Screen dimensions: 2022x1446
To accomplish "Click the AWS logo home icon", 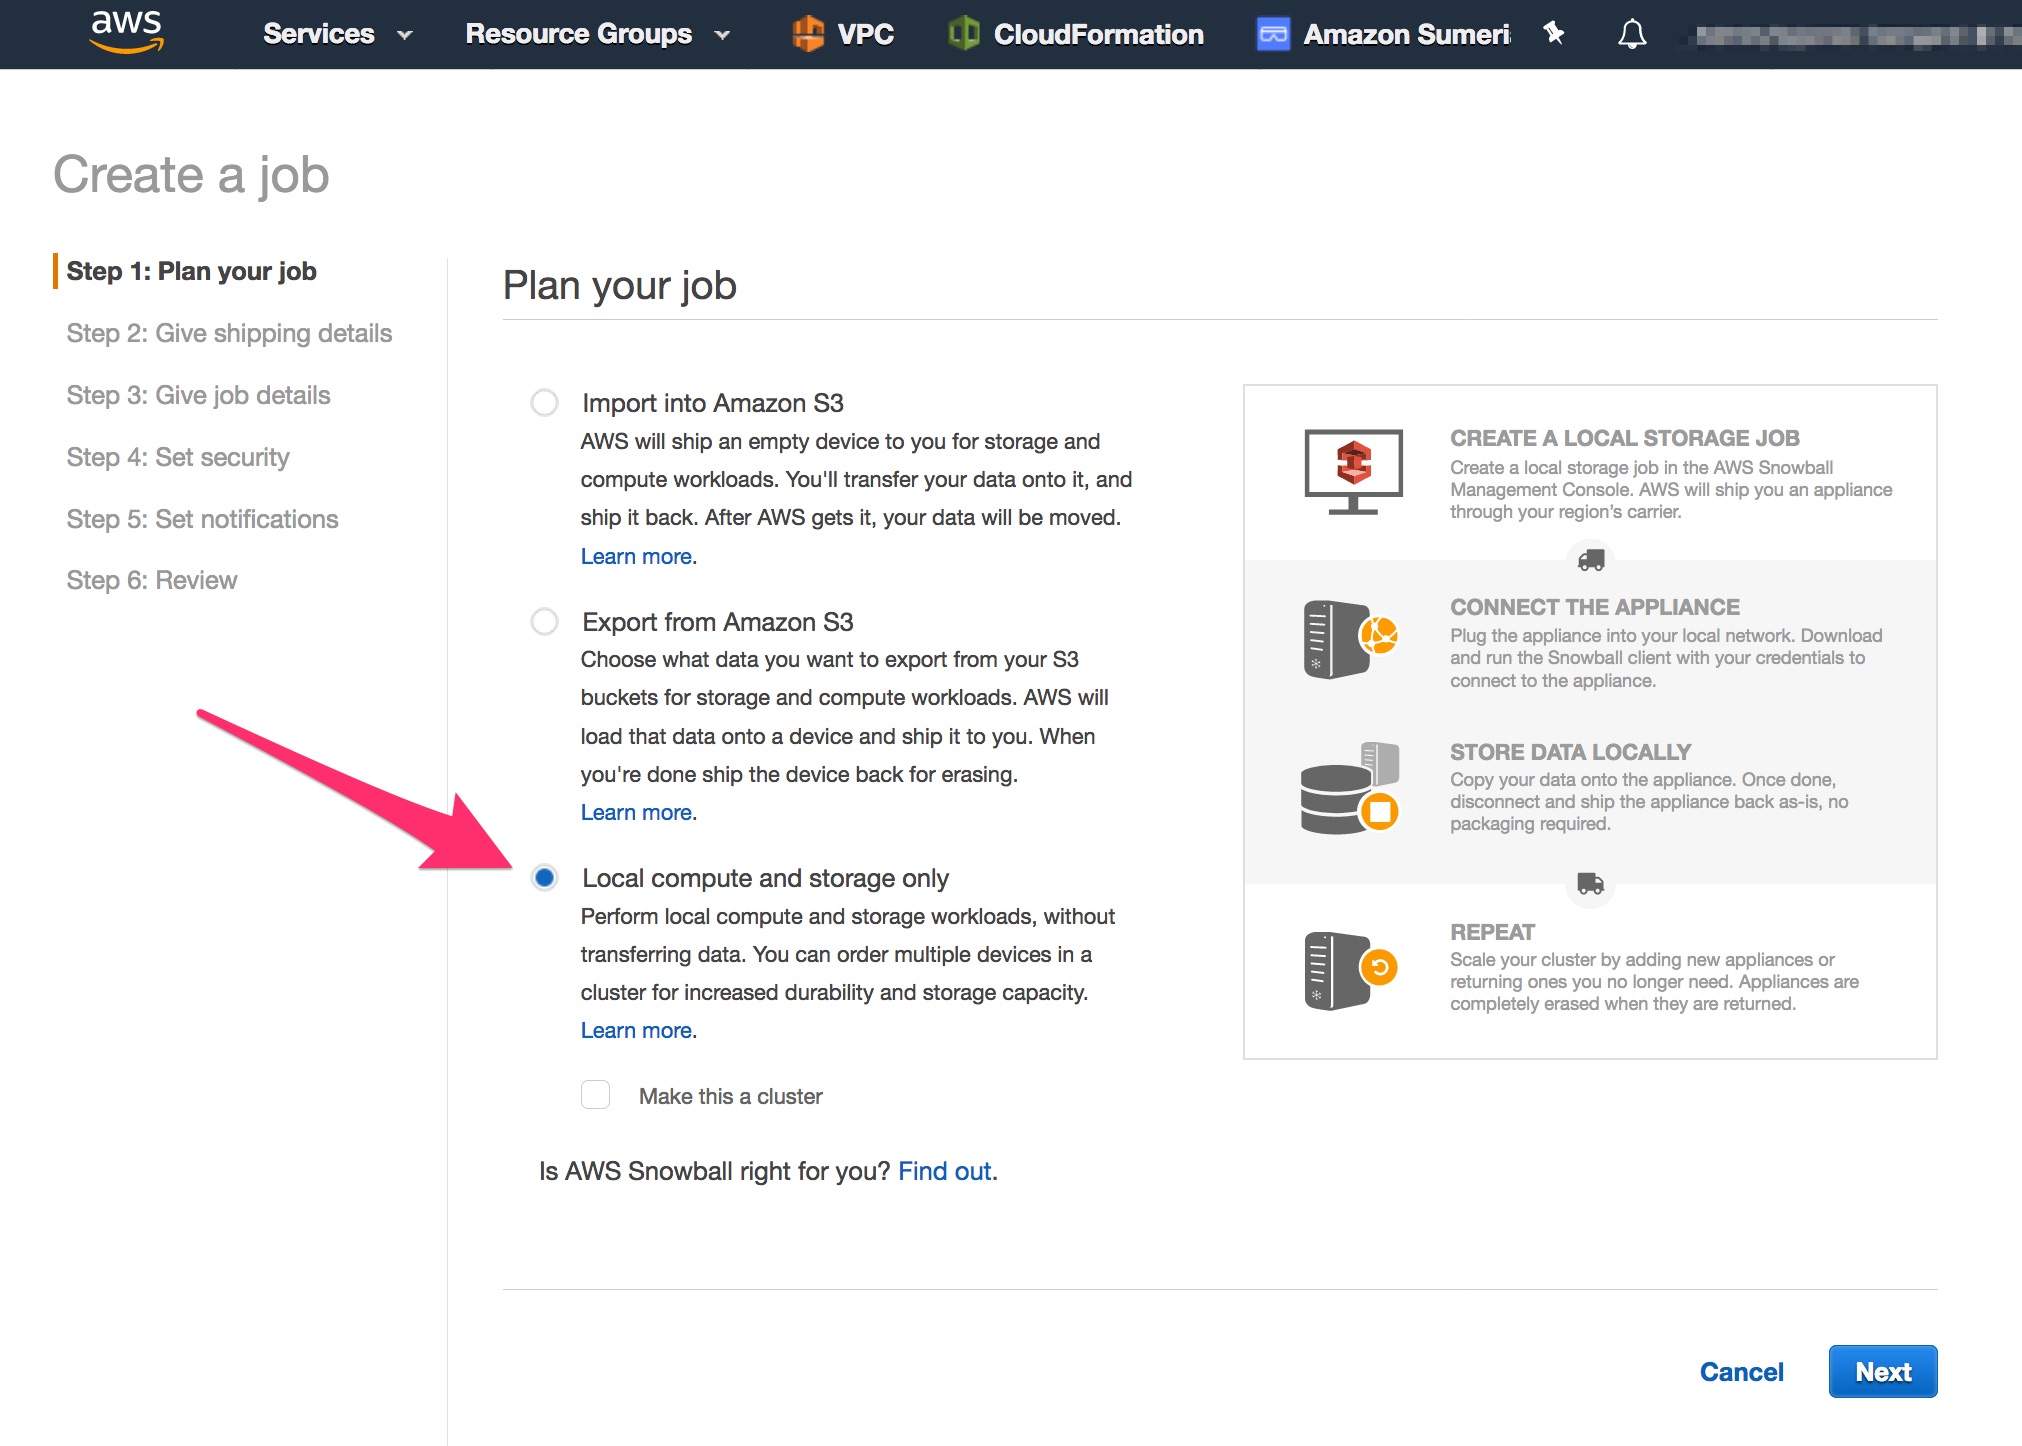I will [126, 31].
